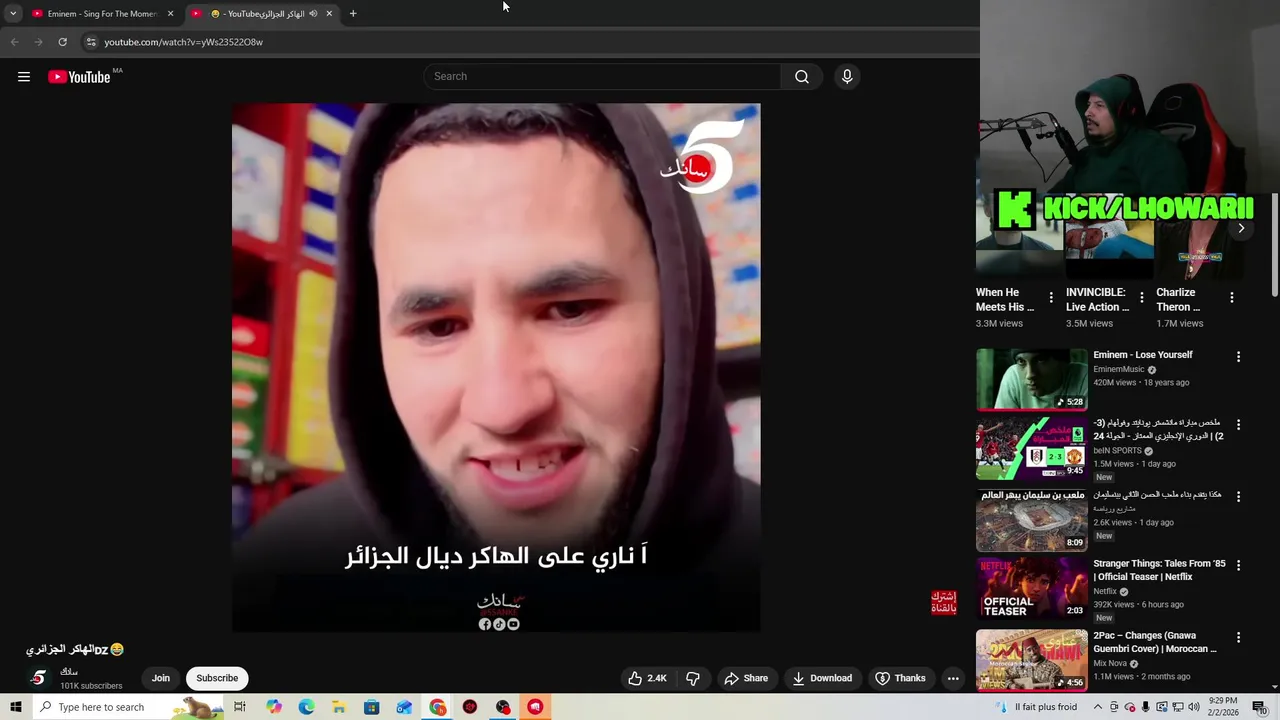Image resolution: width=1280 pixels, height=720 pixels.
Task: Download this video
Action: pyautogui.click(x=822, y=678)
